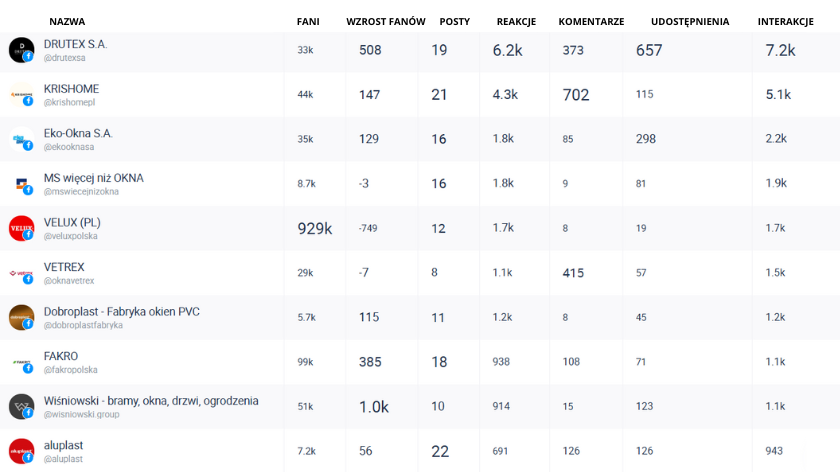
Task: Sort by KOMENTARZE column header
Action: point(591,21)
